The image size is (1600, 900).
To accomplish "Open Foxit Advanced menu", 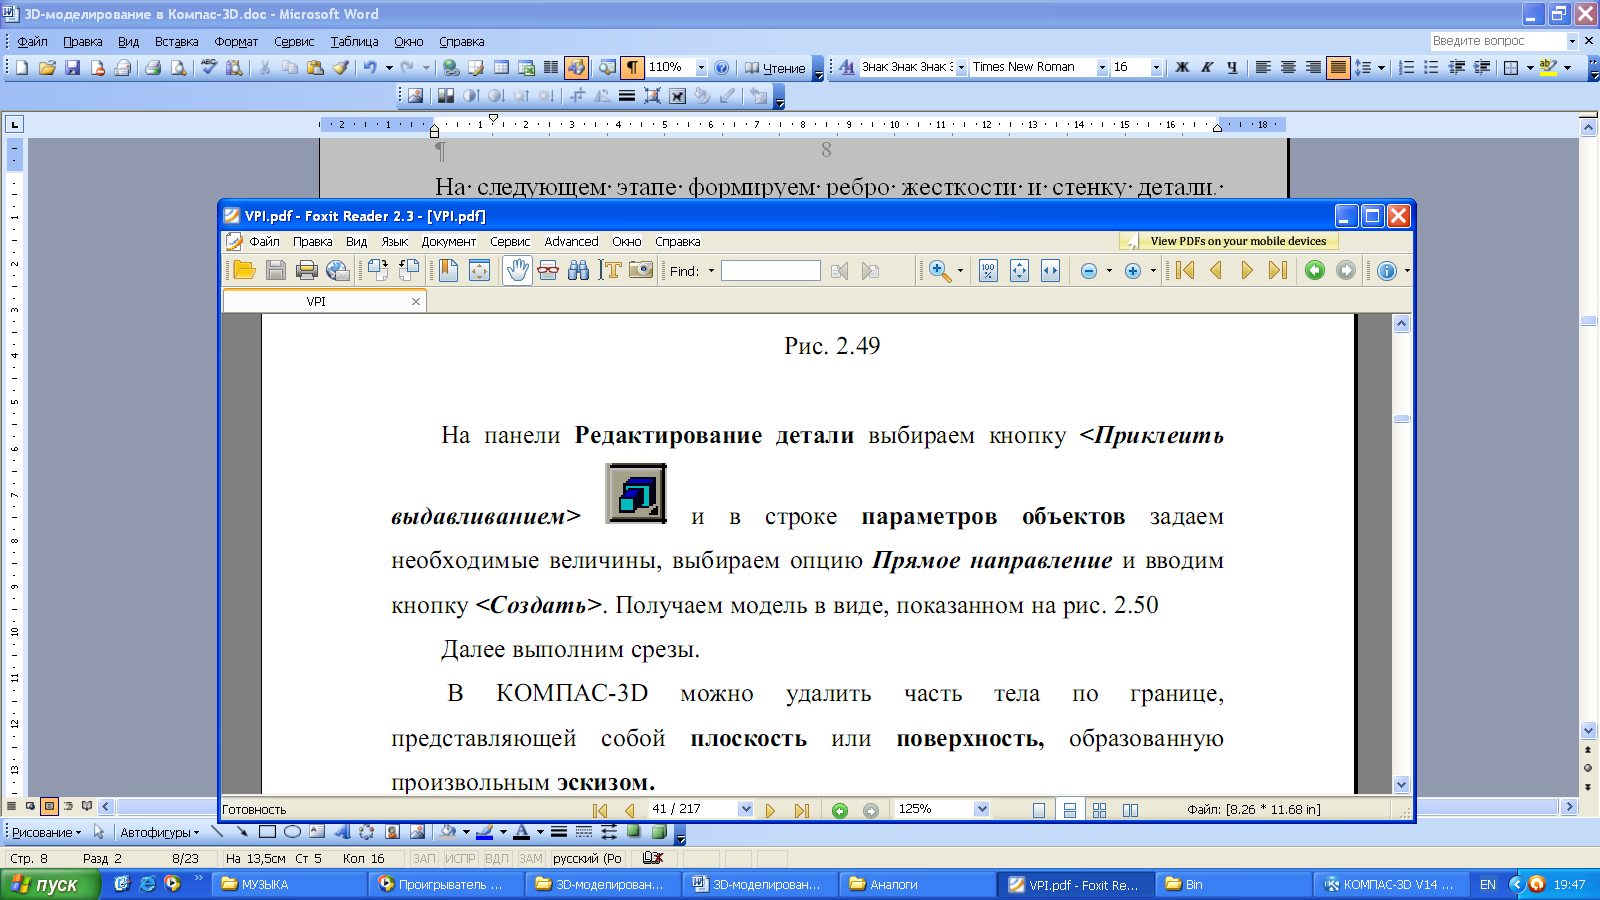I will [571, 241].
